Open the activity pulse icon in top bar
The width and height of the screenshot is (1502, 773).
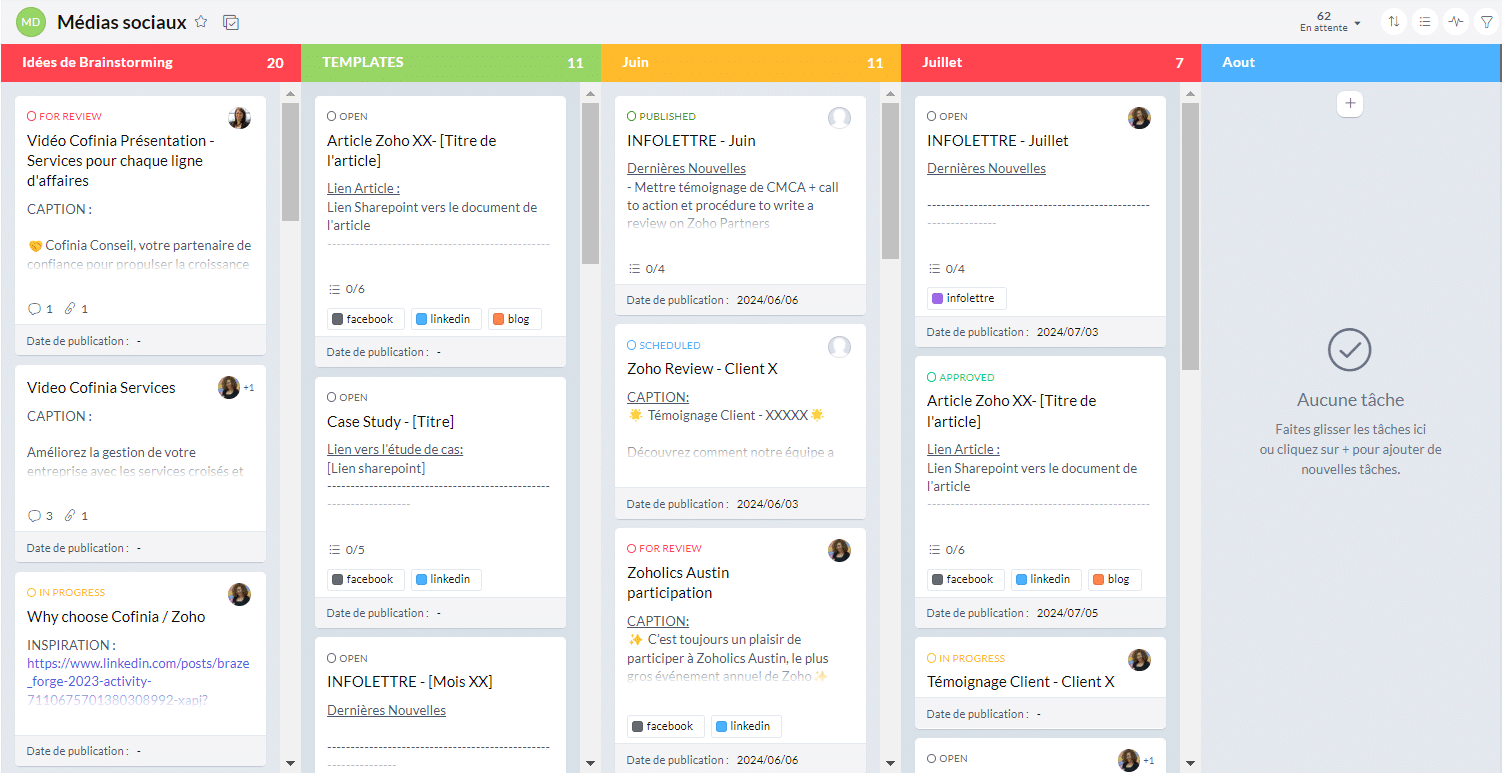[1456, 21]
